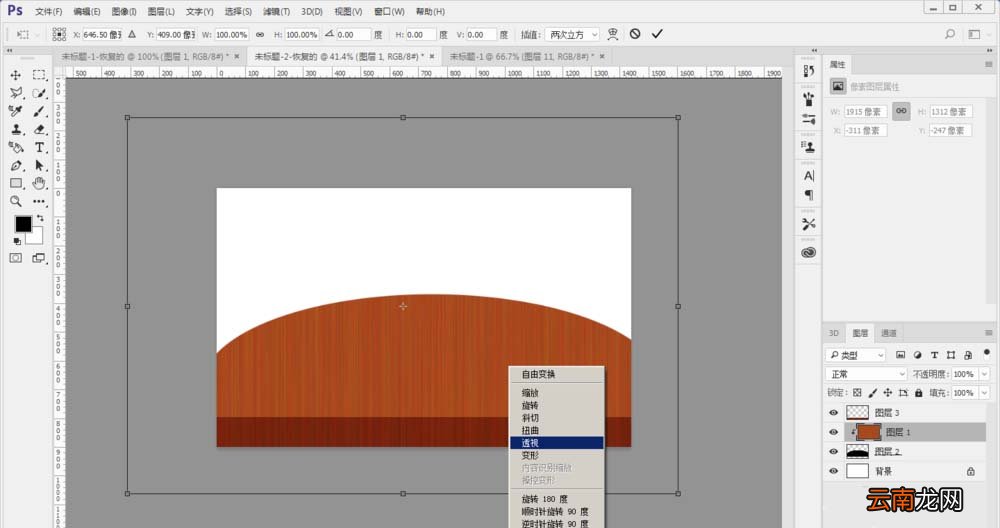1000x528 pixels.
Task: Select the Eraser tool
Action: 40,129
